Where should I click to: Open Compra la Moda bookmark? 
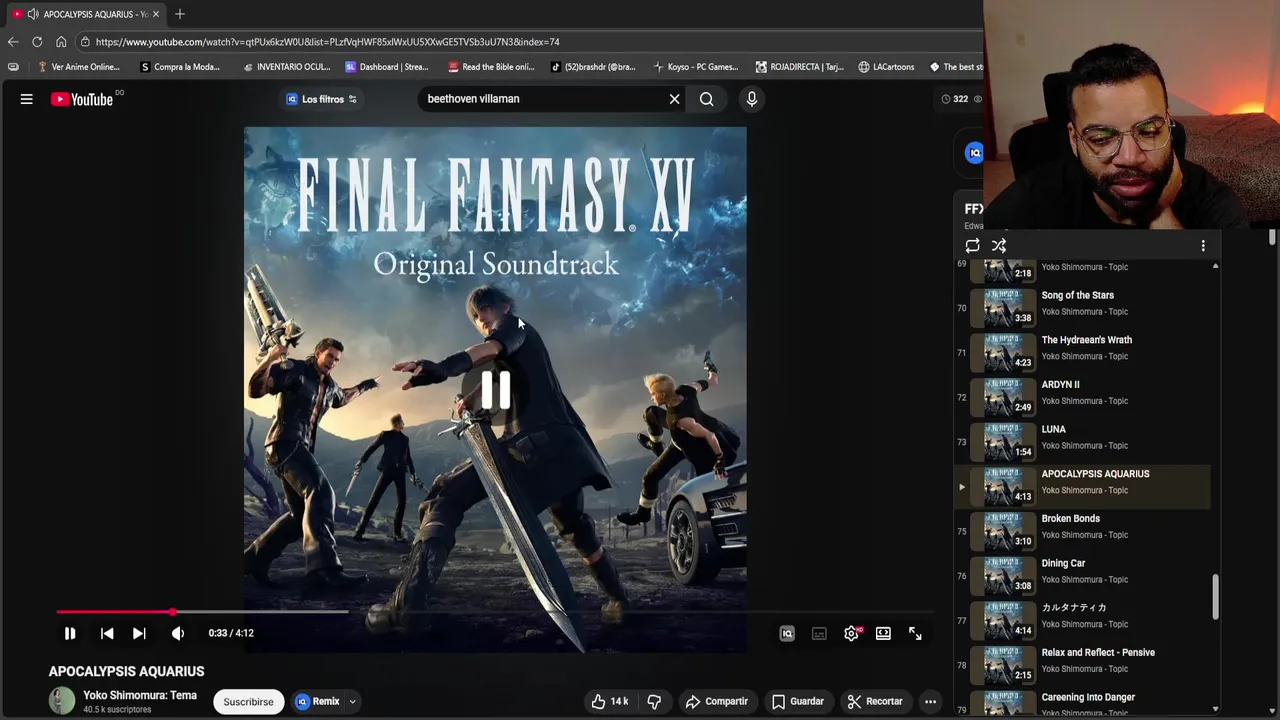180,67
